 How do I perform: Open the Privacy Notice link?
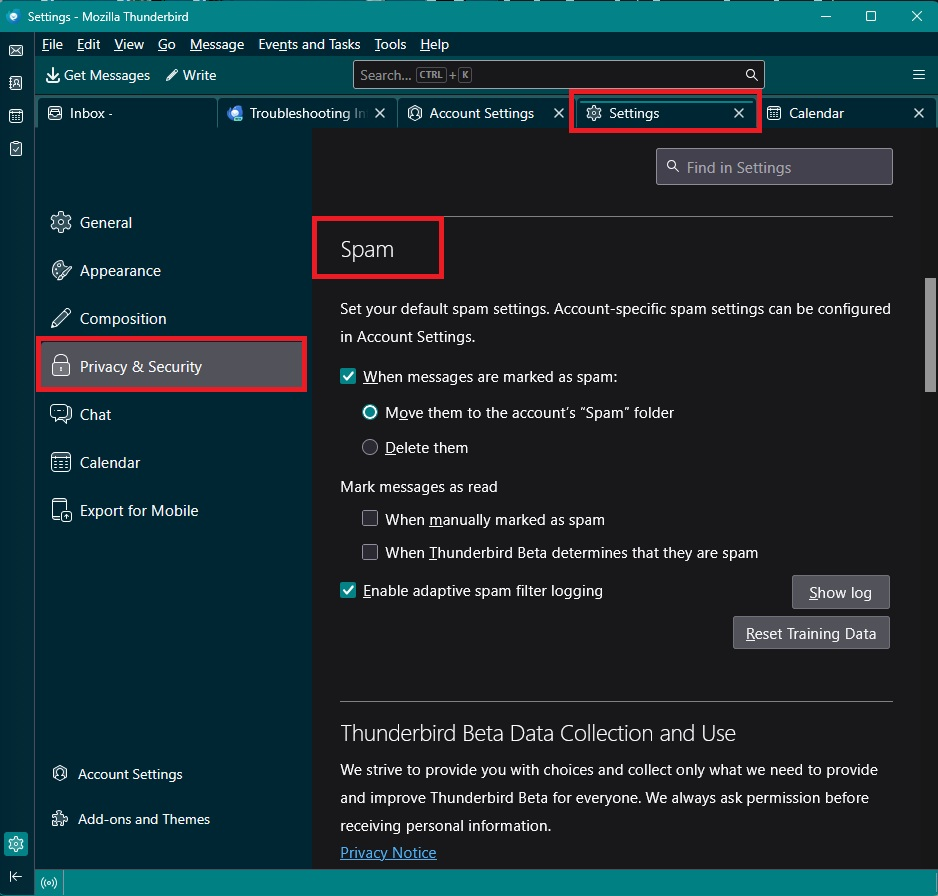pyautogui.click(x=388, y=852)
